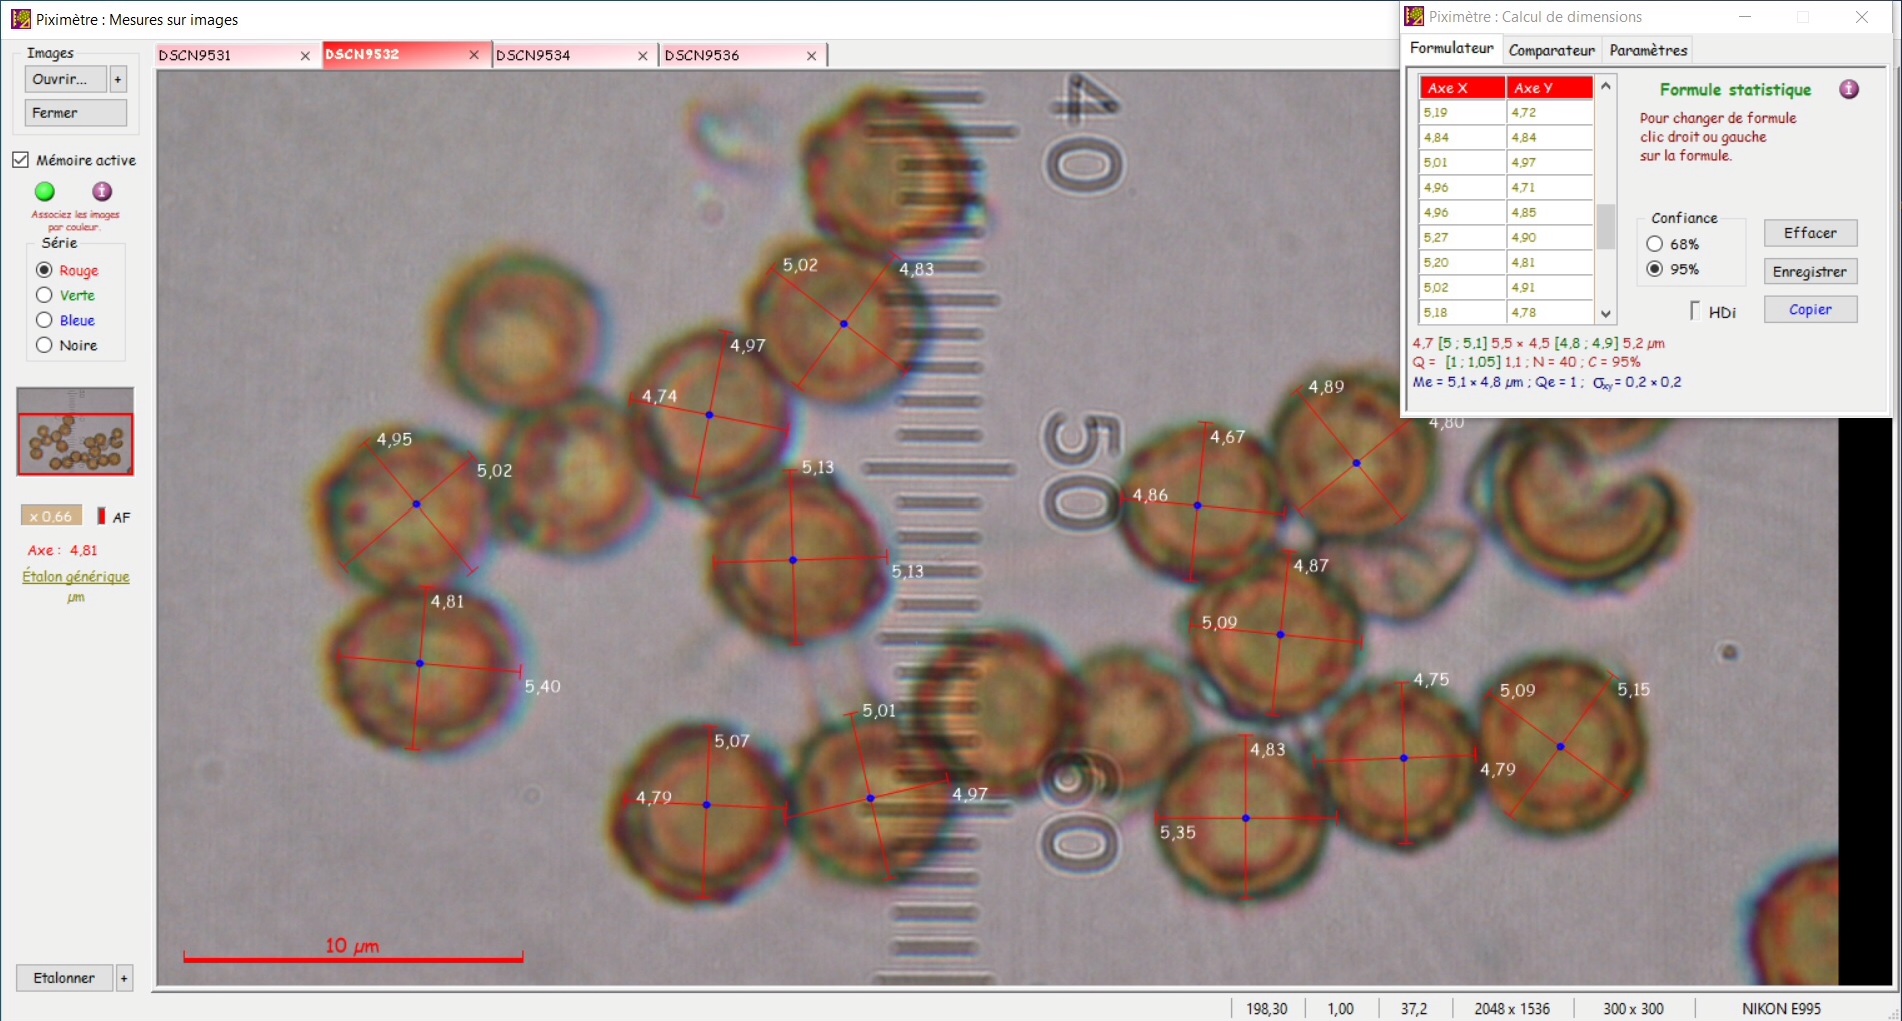Click the green image association indicator
The width and height of the screenshot is (1902, 1021).
(45, 191)
